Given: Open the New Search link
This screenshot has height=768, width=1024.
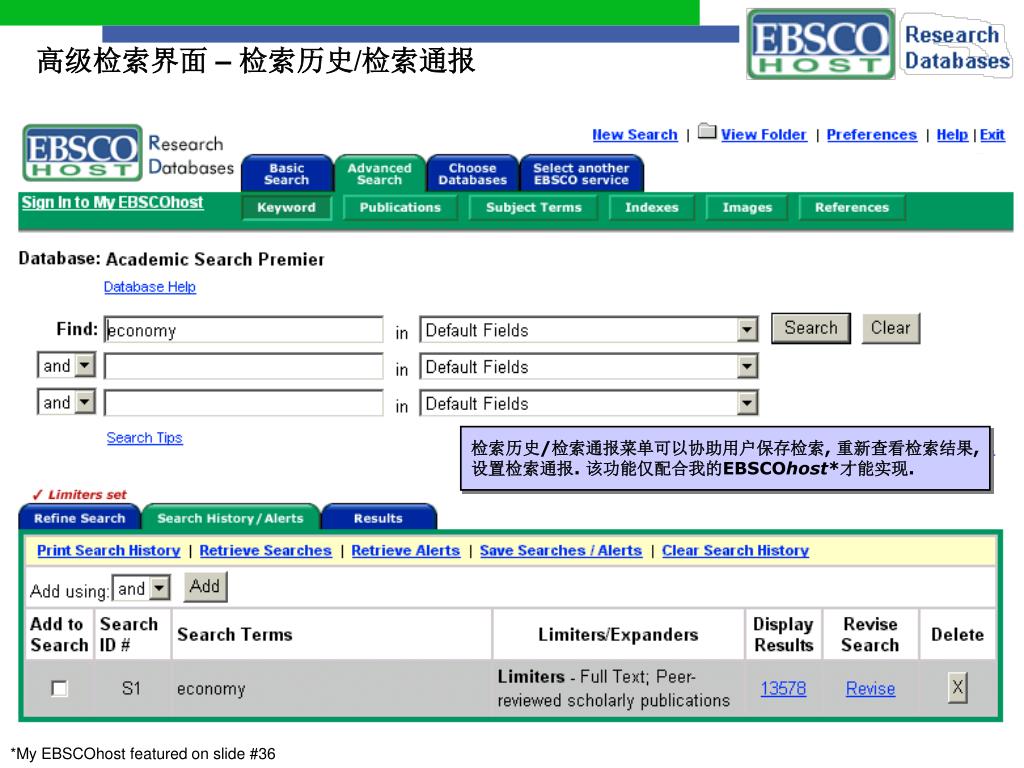Looking at the screenshot, I should coord(635,135).
